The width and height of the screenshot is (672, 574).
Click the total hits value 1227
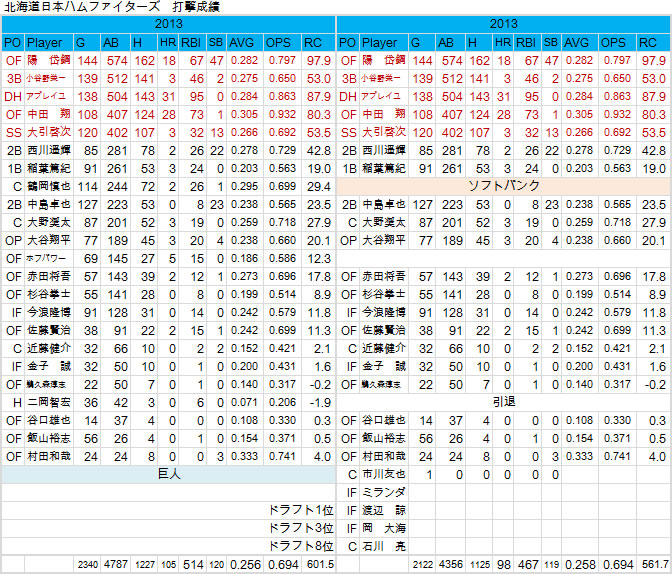tap(144, 565)
